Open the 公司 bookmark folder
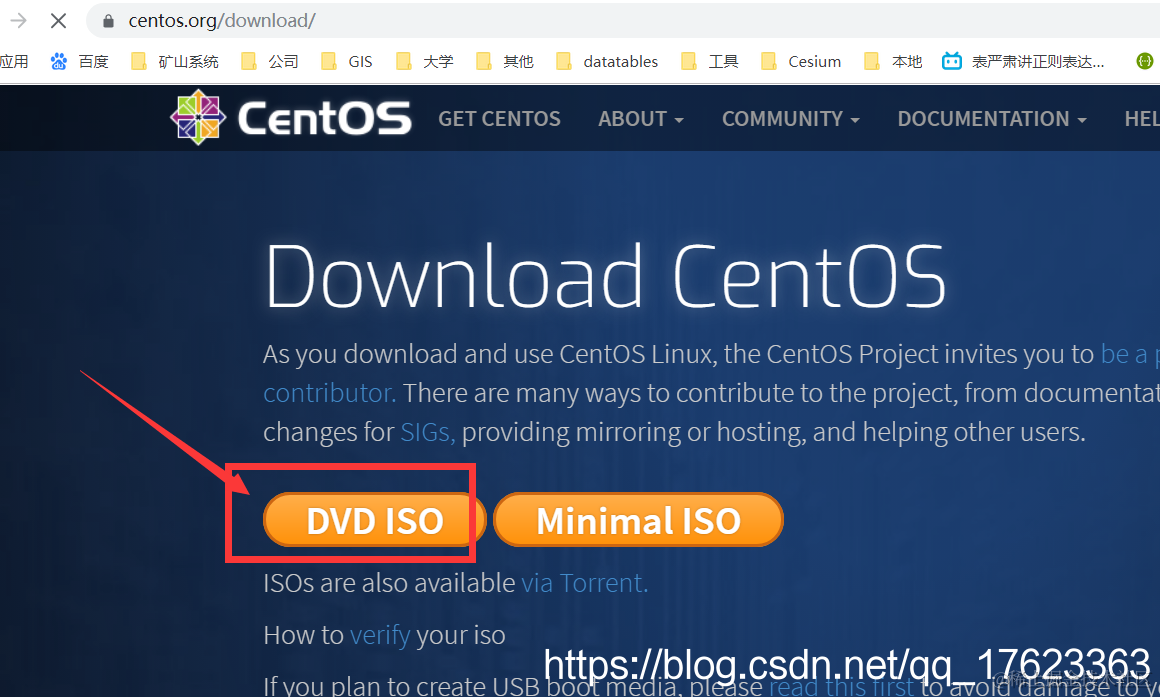 (270, 61)
